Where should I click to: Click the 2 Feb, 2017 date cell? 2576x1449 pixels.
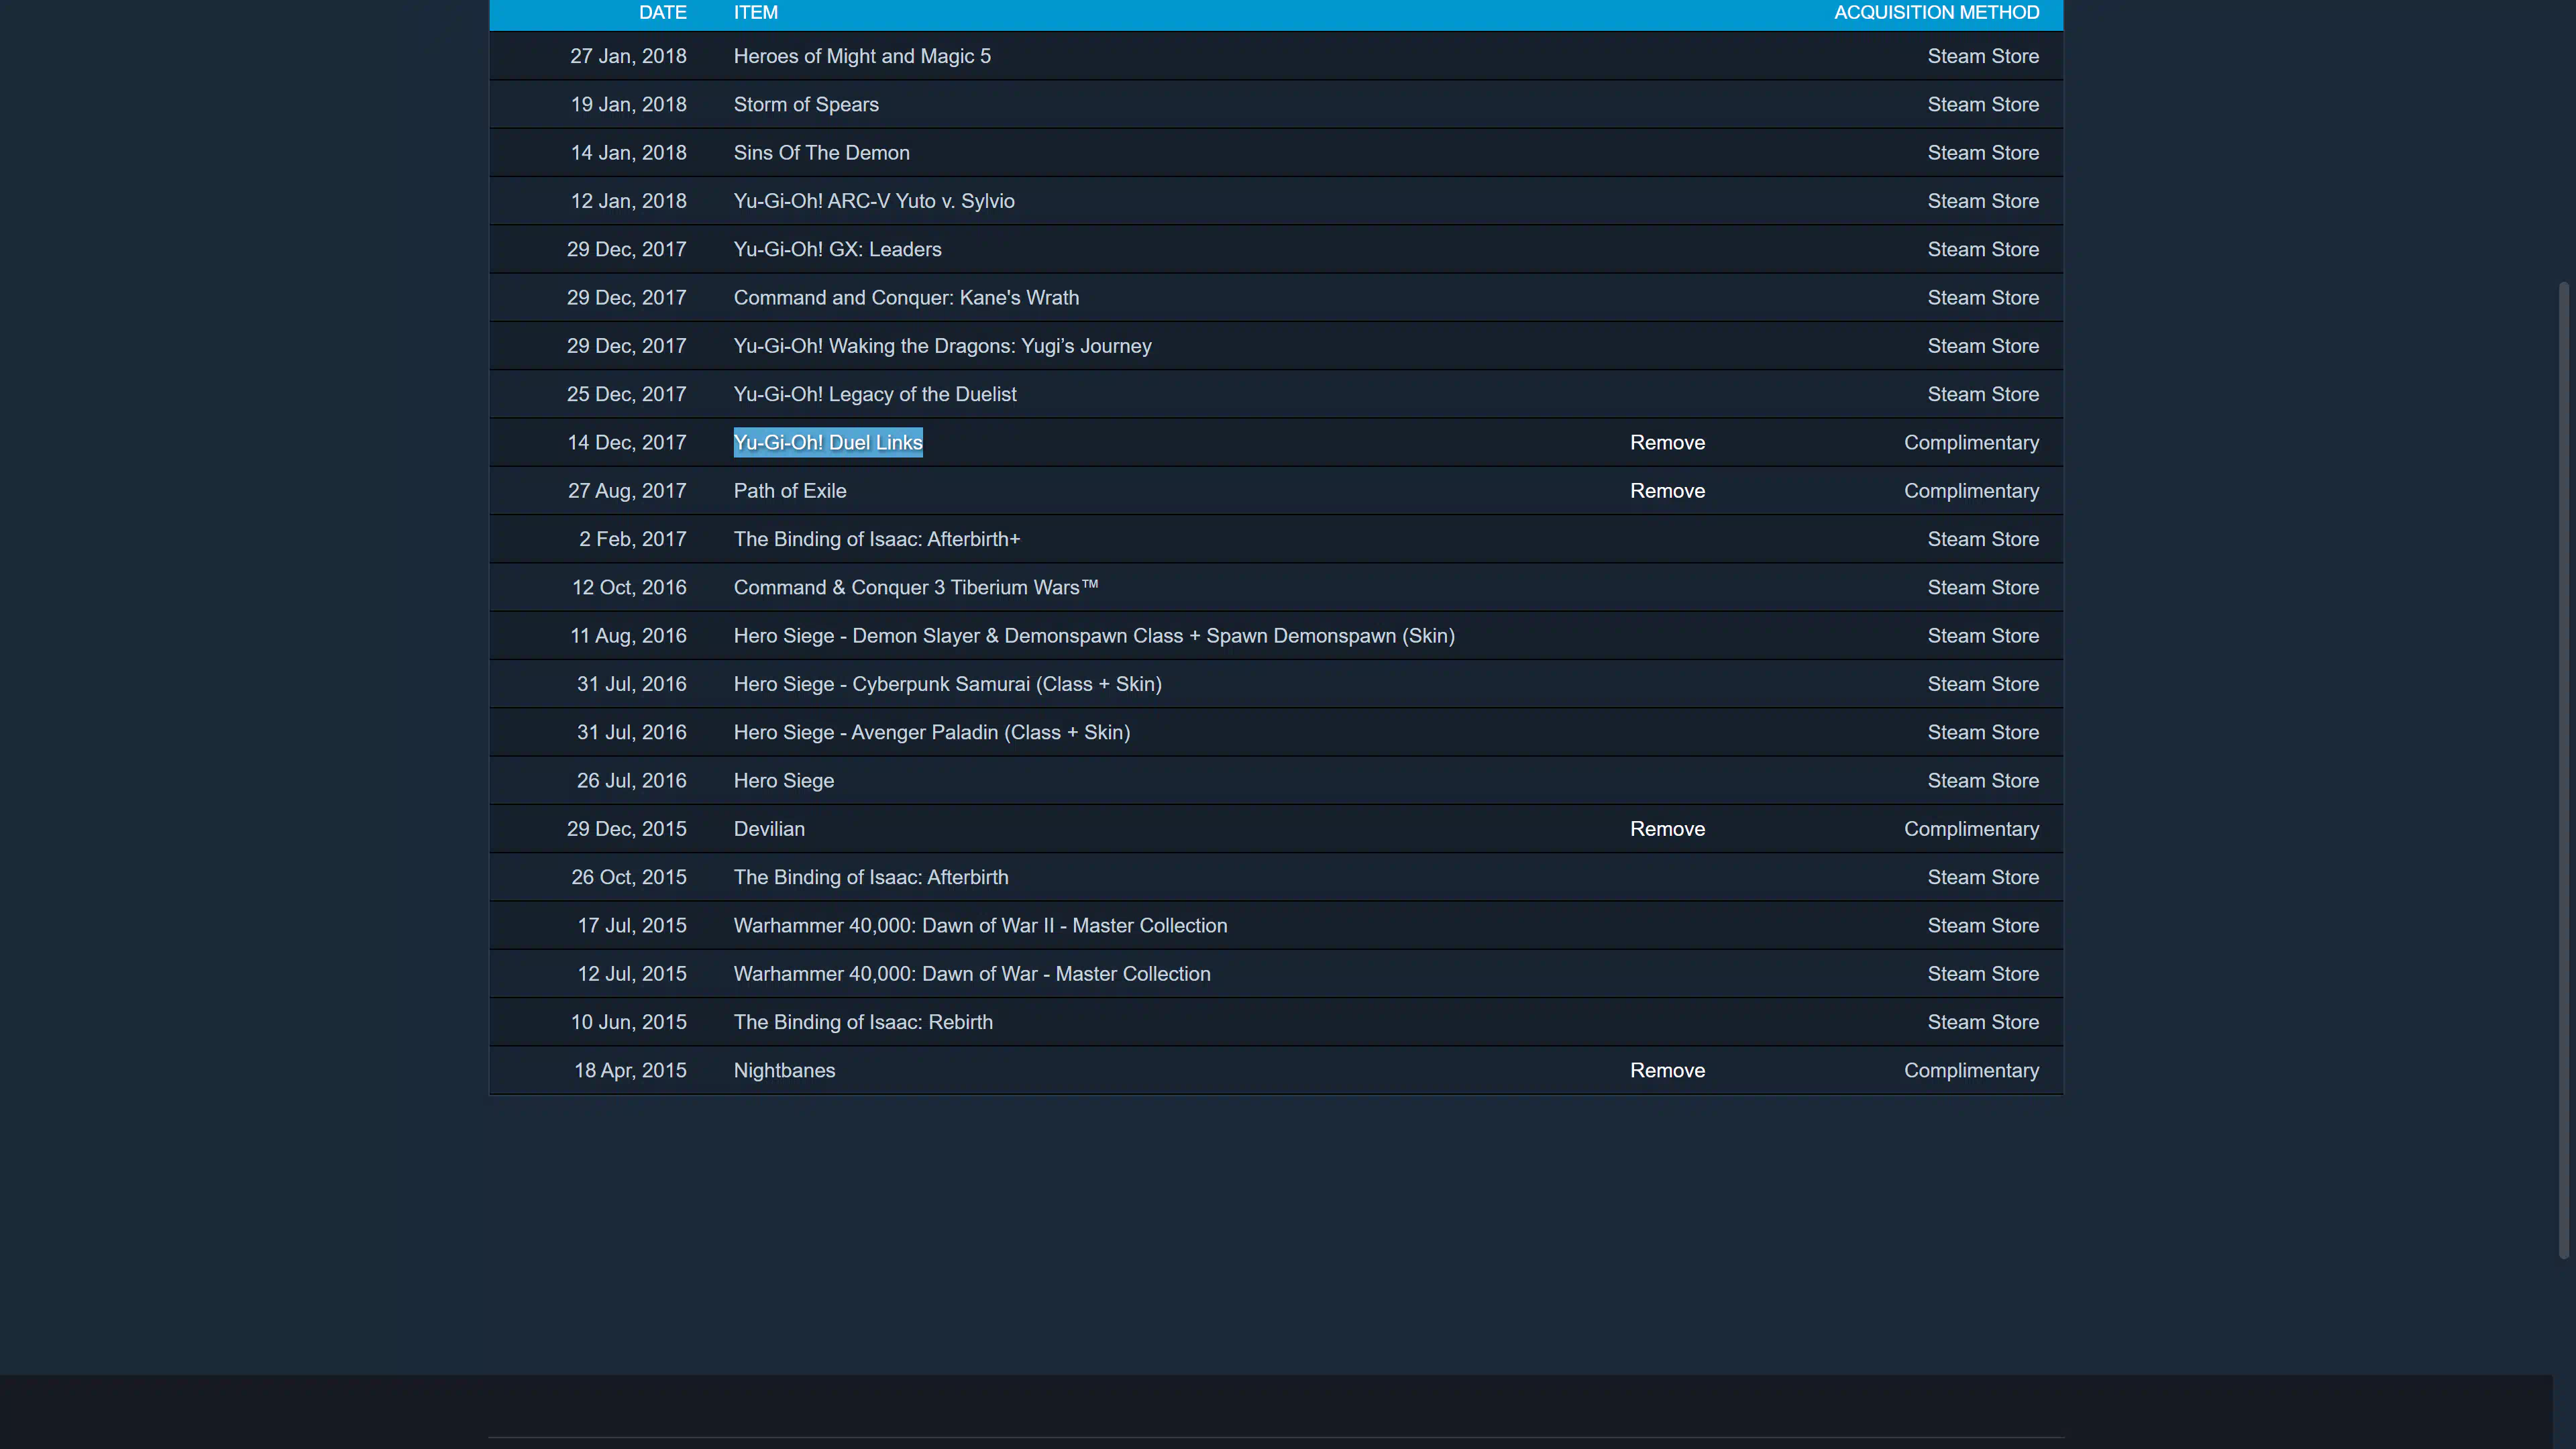pos(632,539)
